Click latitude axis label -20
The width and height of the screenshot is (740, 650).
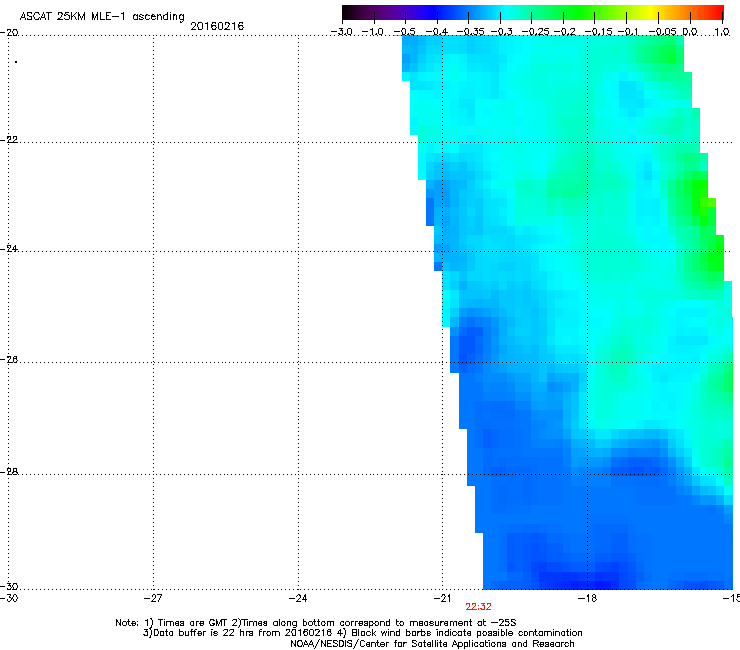[x=9, y=33]
